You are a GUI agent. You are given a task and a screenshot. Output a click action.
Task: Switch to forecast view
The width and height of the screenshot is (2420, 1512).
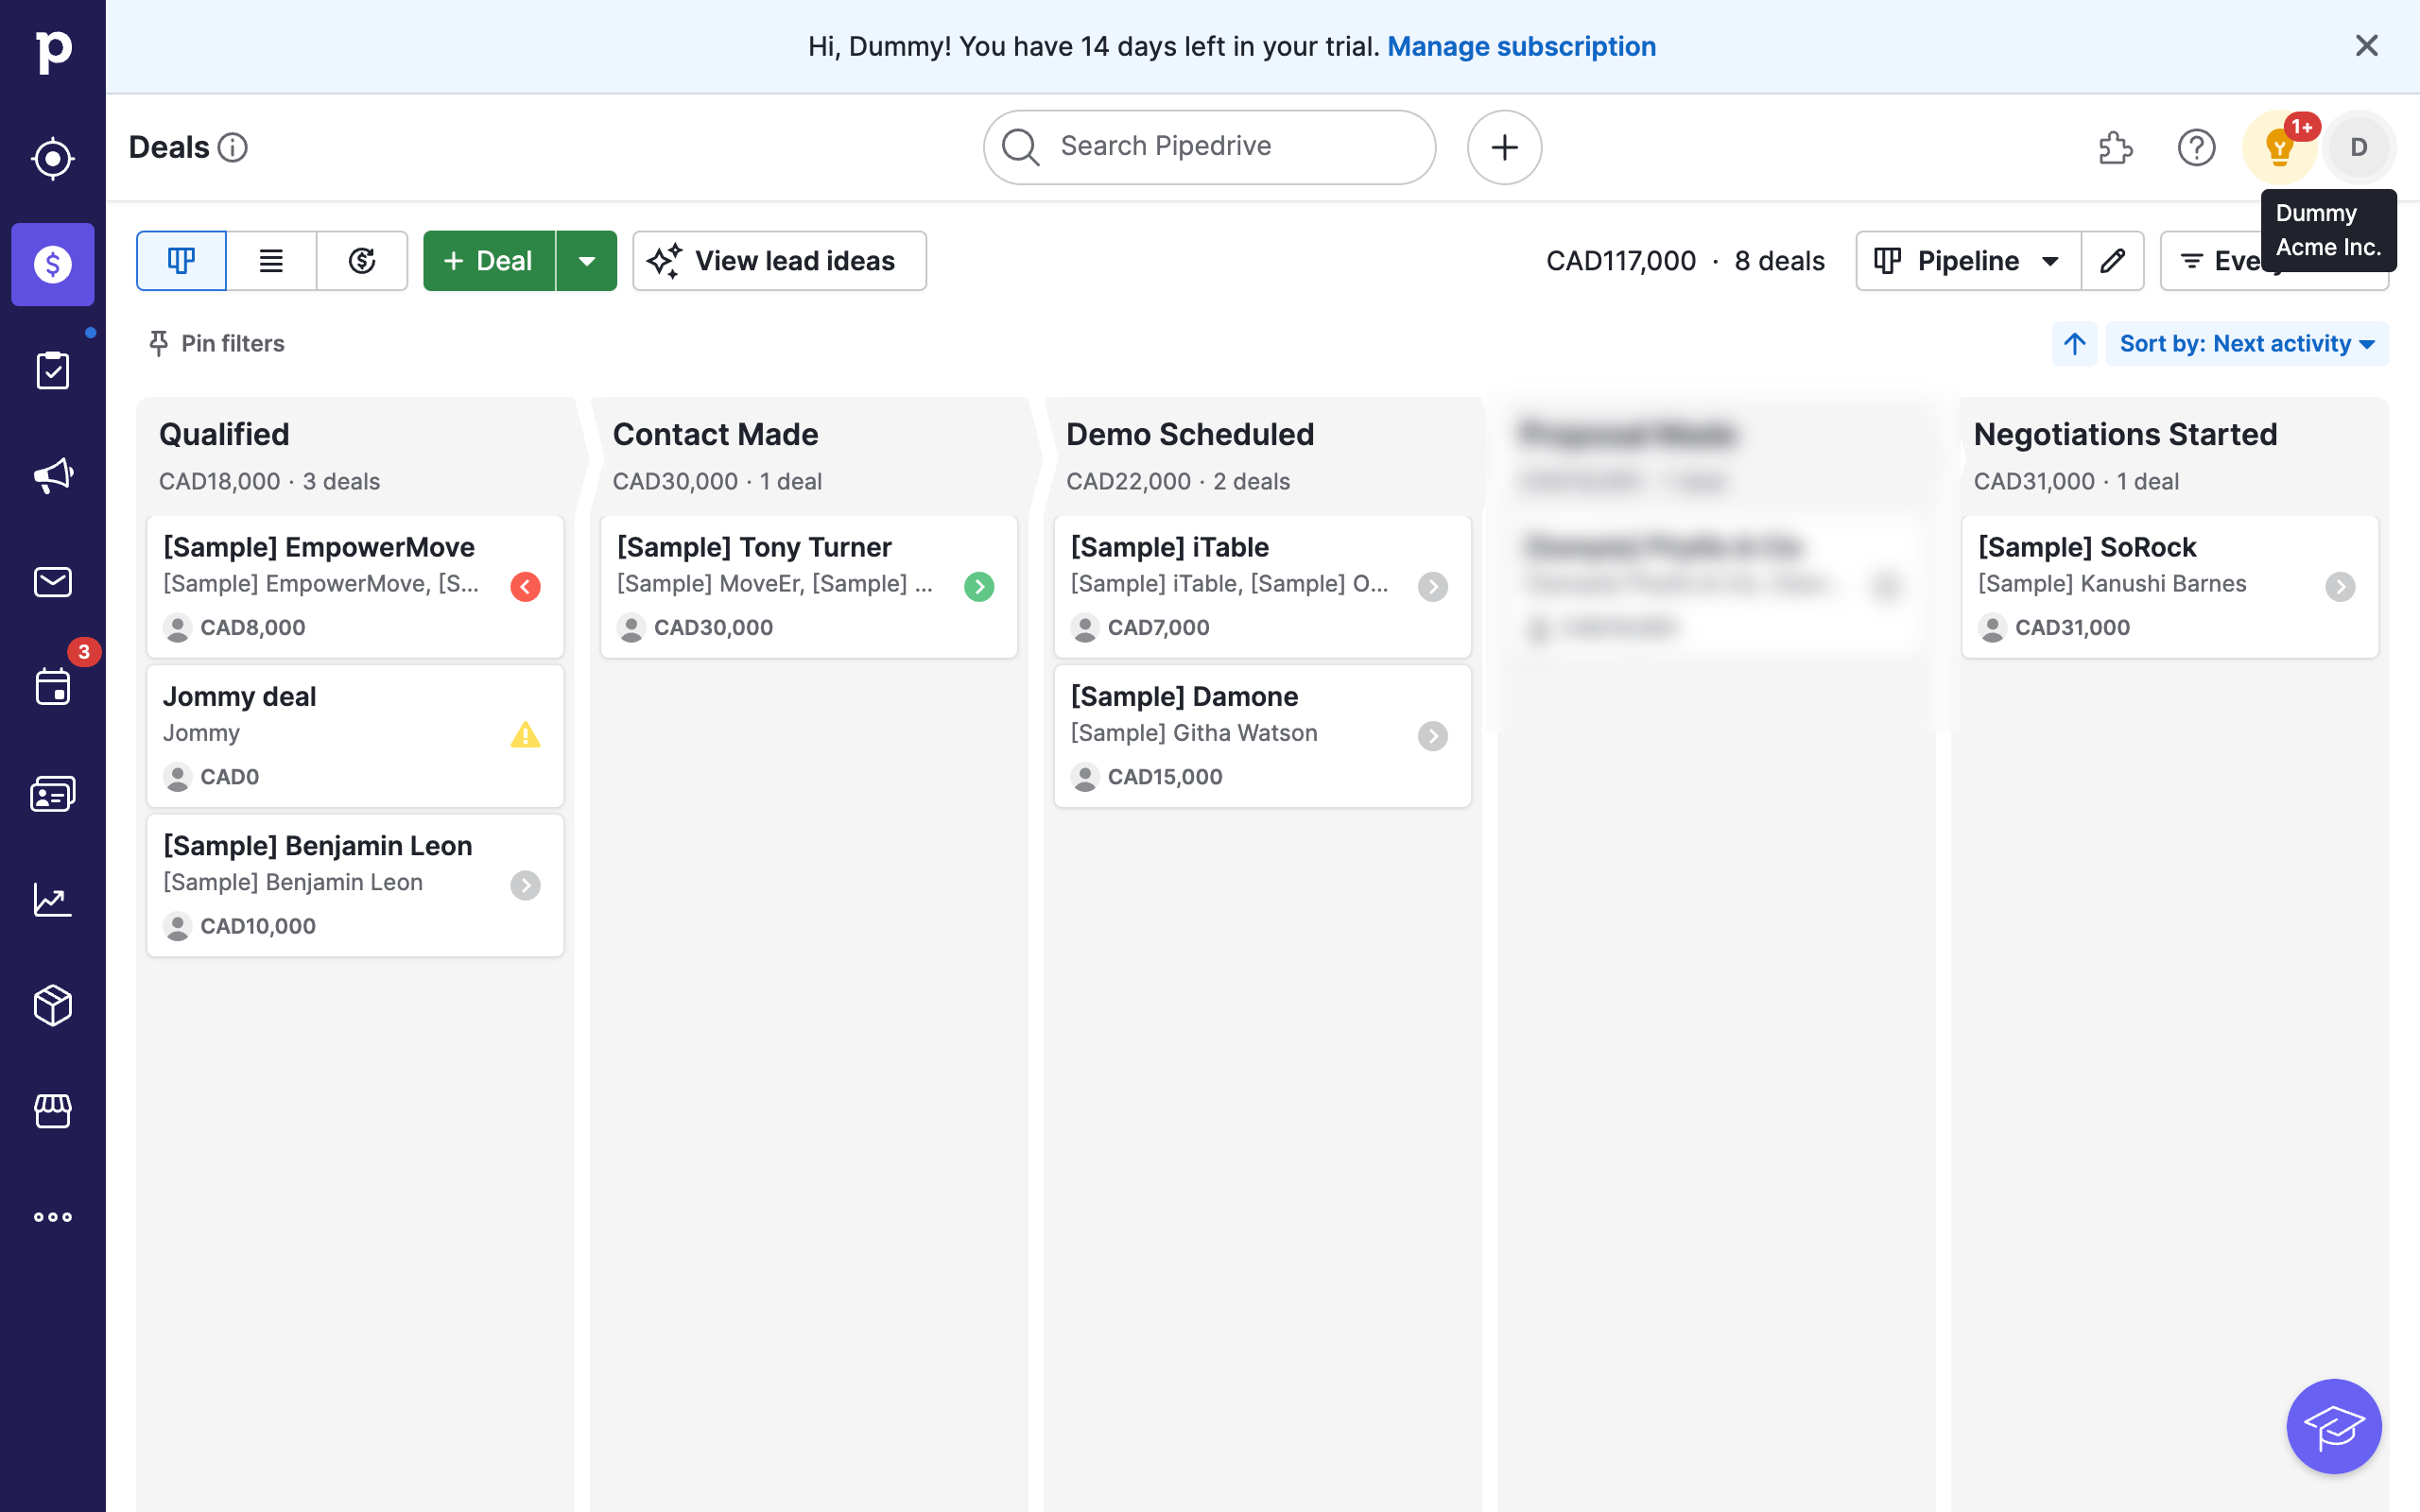pyautogui.click(x=362, y=261)
